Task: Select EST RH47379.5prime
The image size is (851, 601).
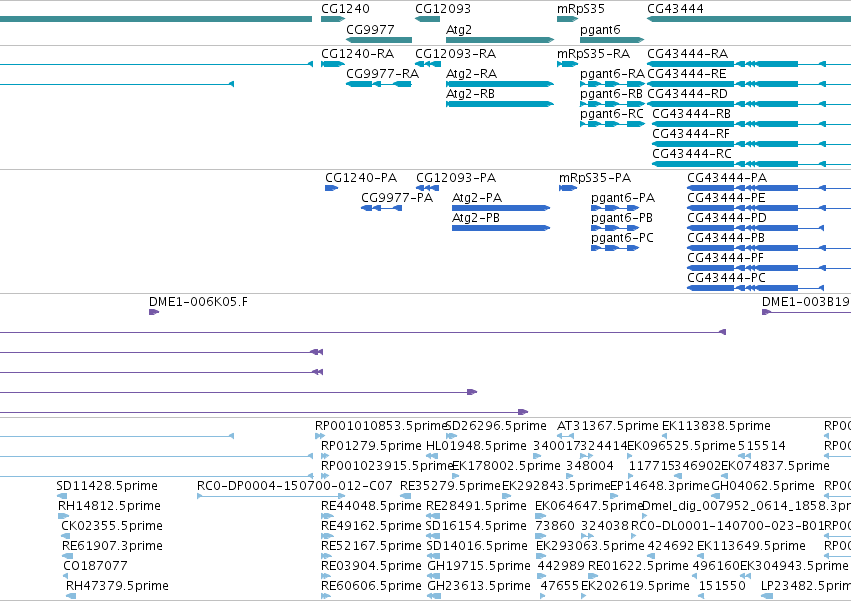Action: point(117,587)
